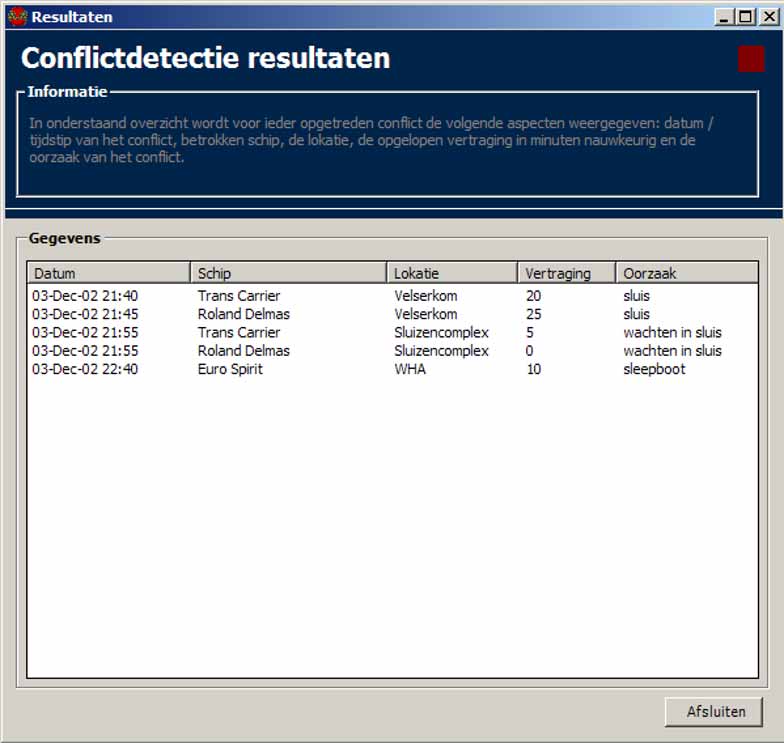
Task: Select the Roland Delmas row at 21:45
Action: pos(243,314)
